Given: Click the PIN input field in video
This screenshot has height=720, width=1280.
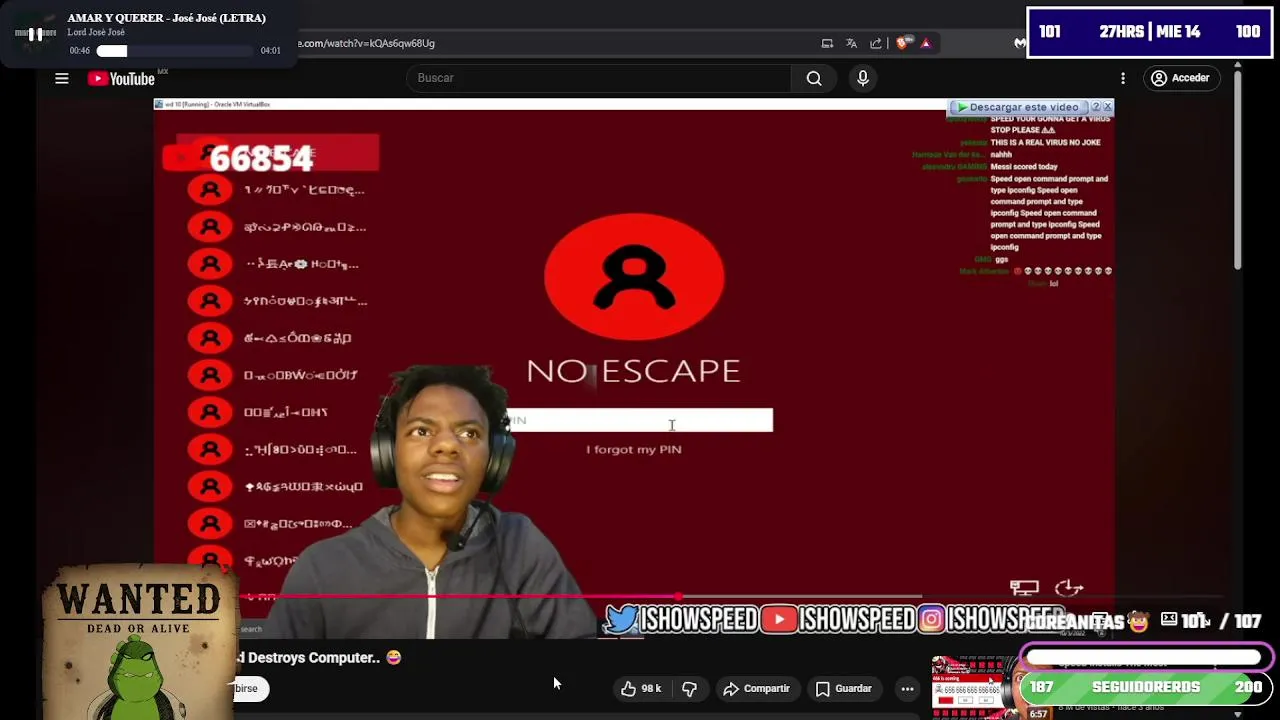Looking at the screenshot, I should pyautogui.click(x=640, y=420).
